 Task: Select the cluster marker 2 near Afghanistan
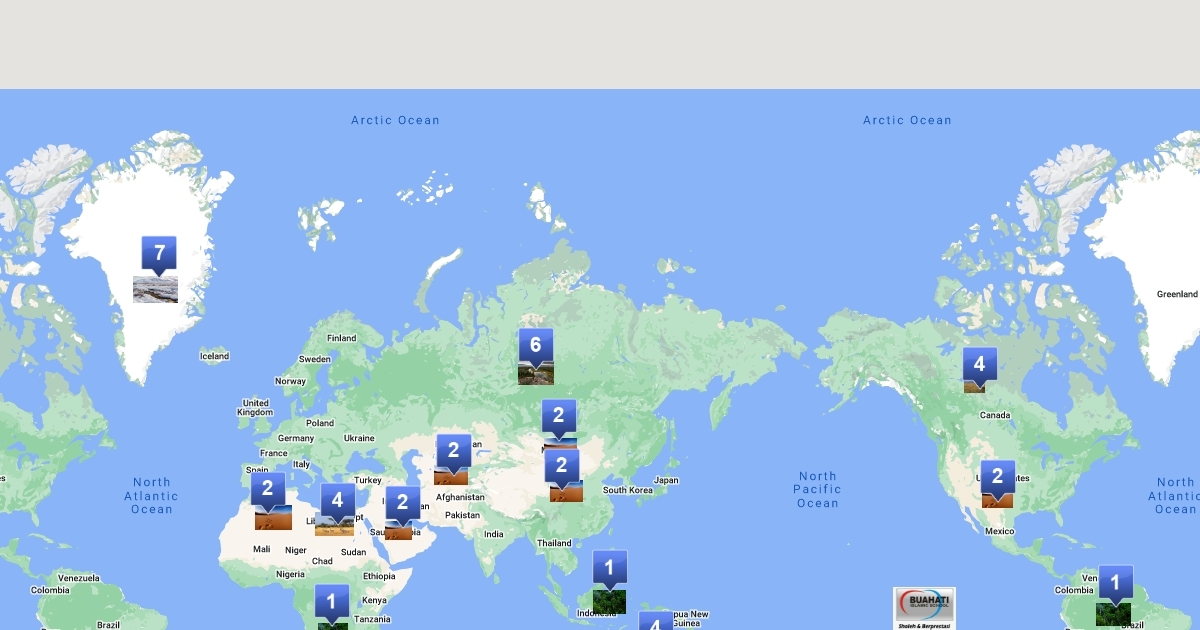point(453,451)
